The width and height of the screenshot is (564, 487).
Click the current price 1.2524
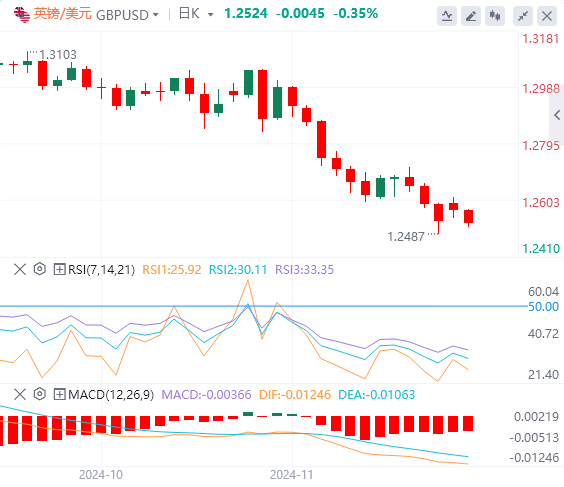point(246,14)
